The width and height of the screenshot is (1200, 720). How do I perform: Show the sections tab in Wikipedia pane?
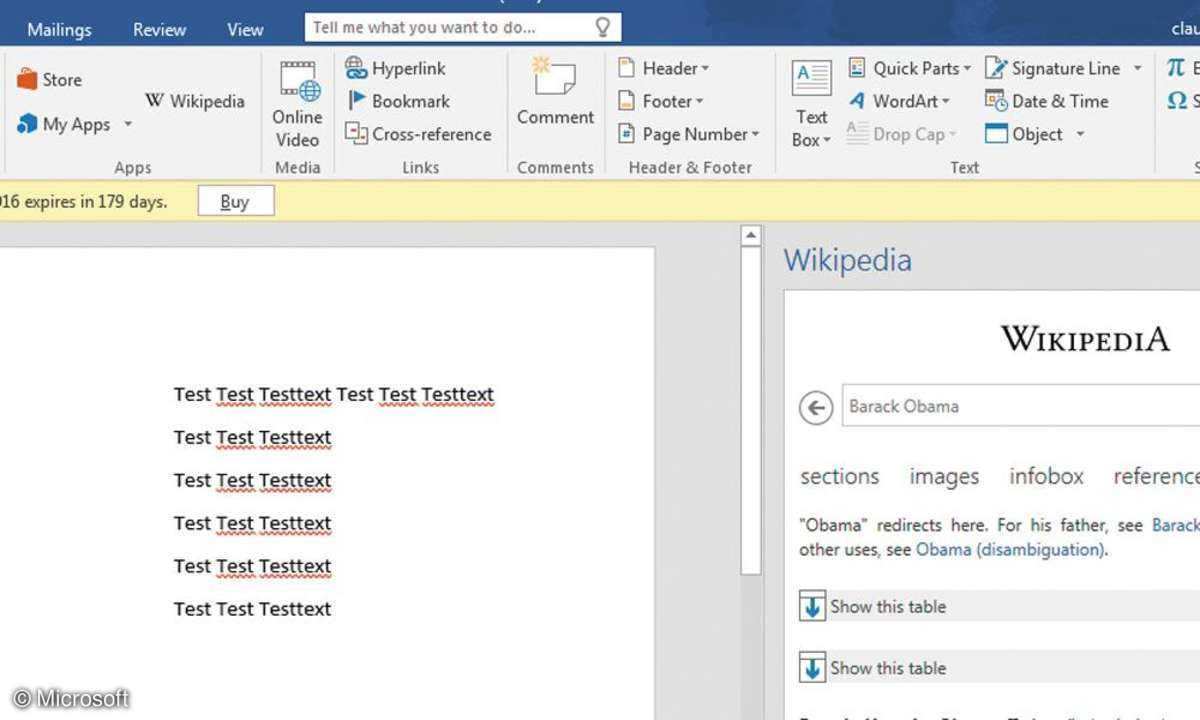coord(840,477)
